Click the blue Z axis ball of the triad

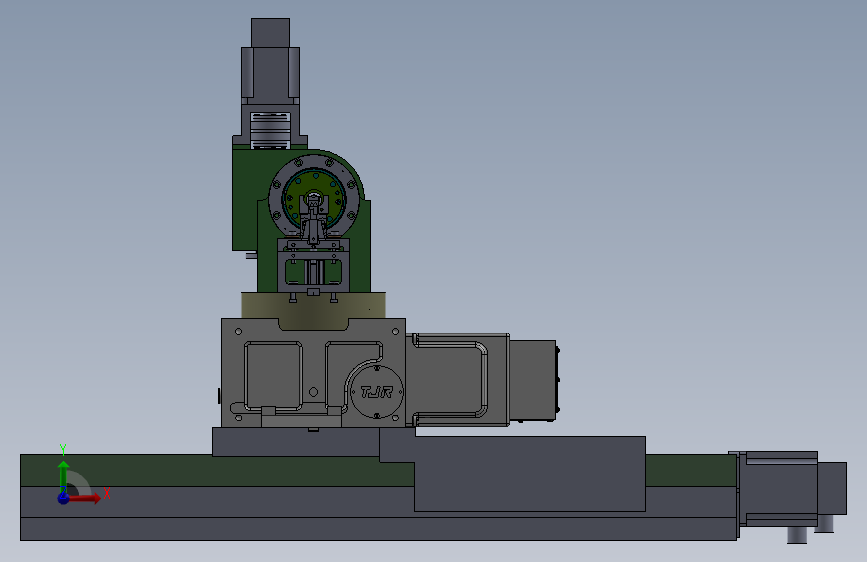tap(64, 498)
